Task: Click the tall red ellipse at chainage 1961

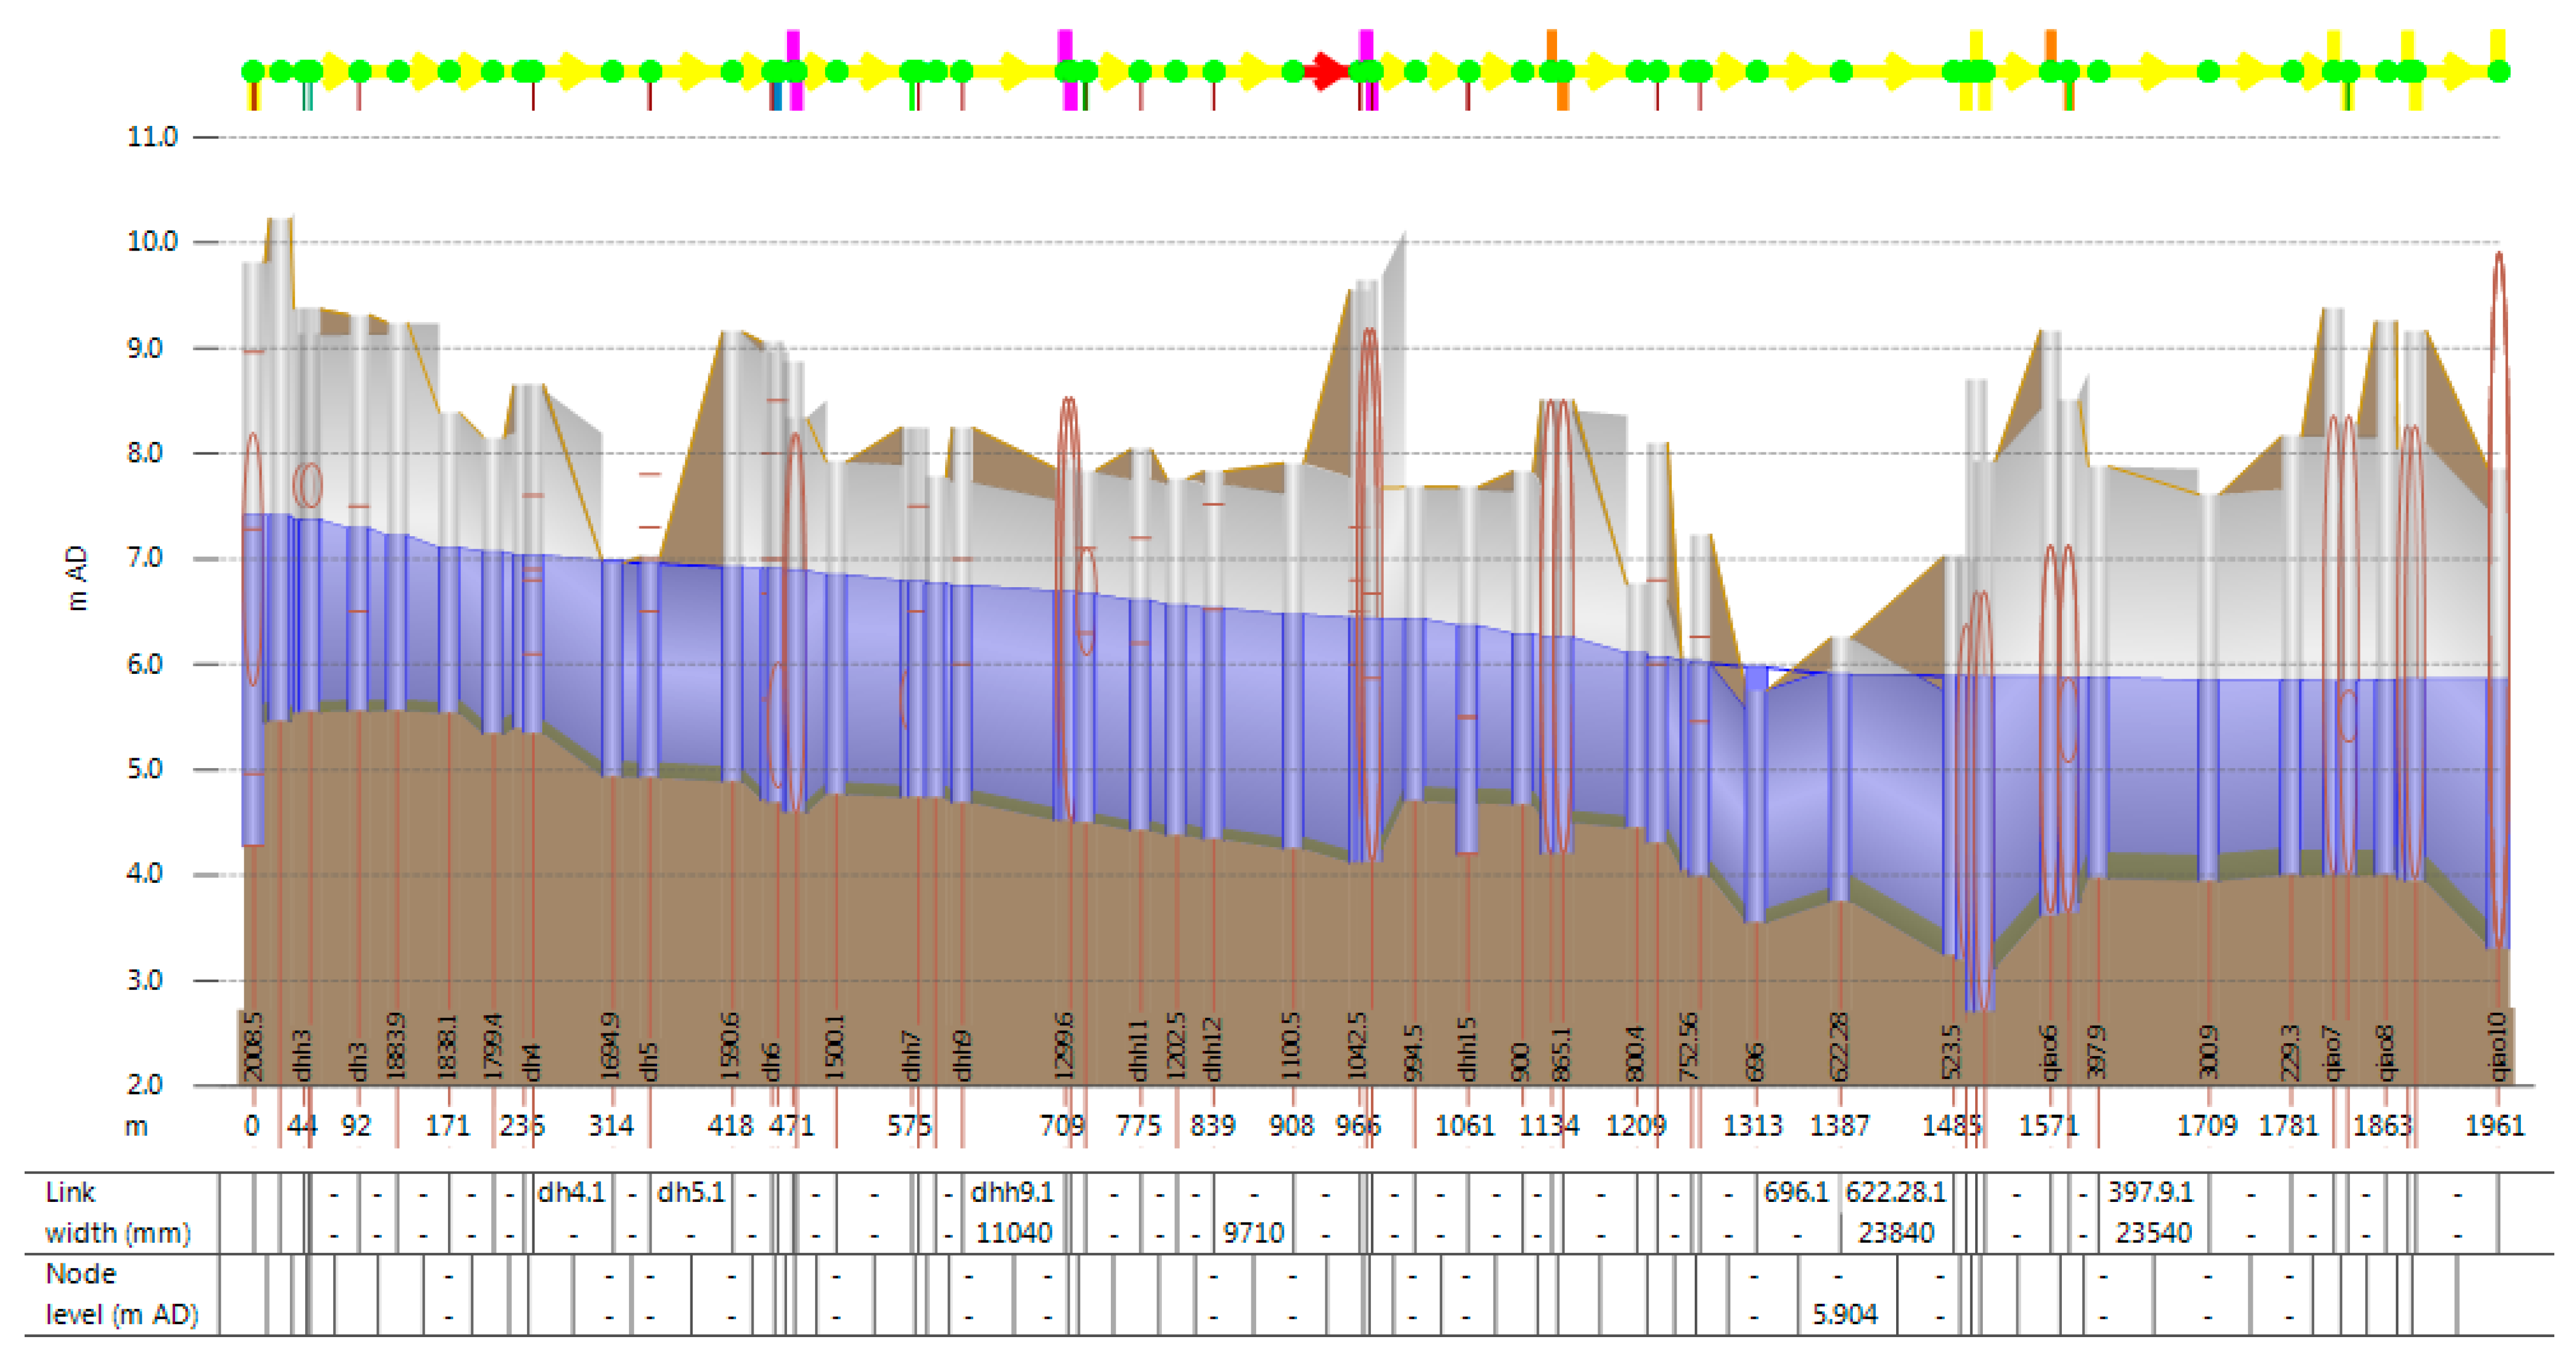Action: click(x=2498, y=600)
